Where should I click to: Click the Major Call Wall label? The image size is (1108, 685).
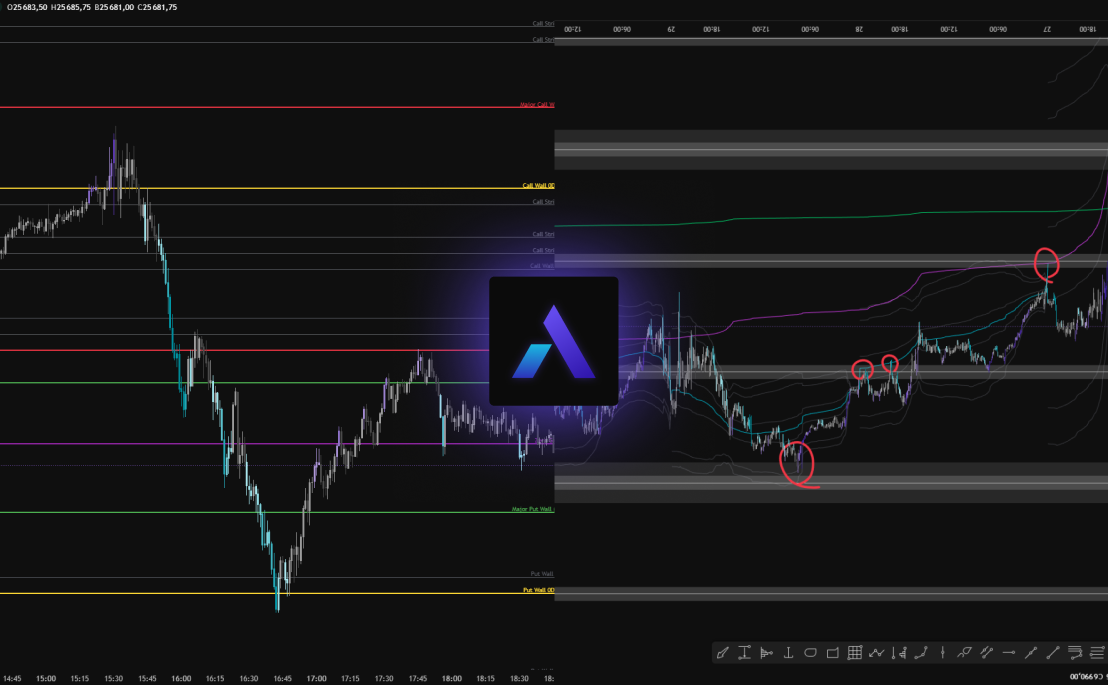pyautogui.click(x=537, y=105)
